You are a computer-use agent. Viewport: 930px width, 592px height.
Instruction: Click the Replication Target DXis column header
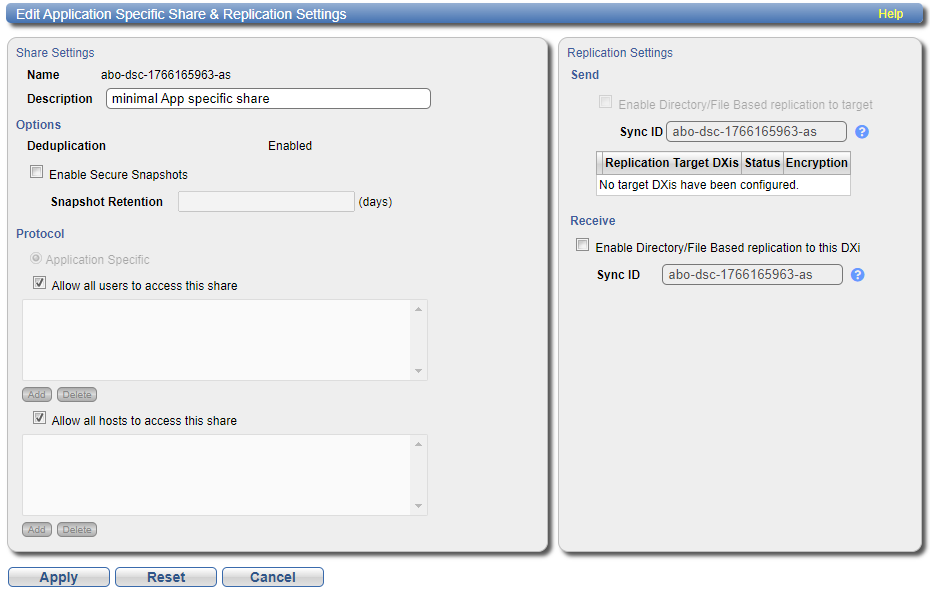671,163
